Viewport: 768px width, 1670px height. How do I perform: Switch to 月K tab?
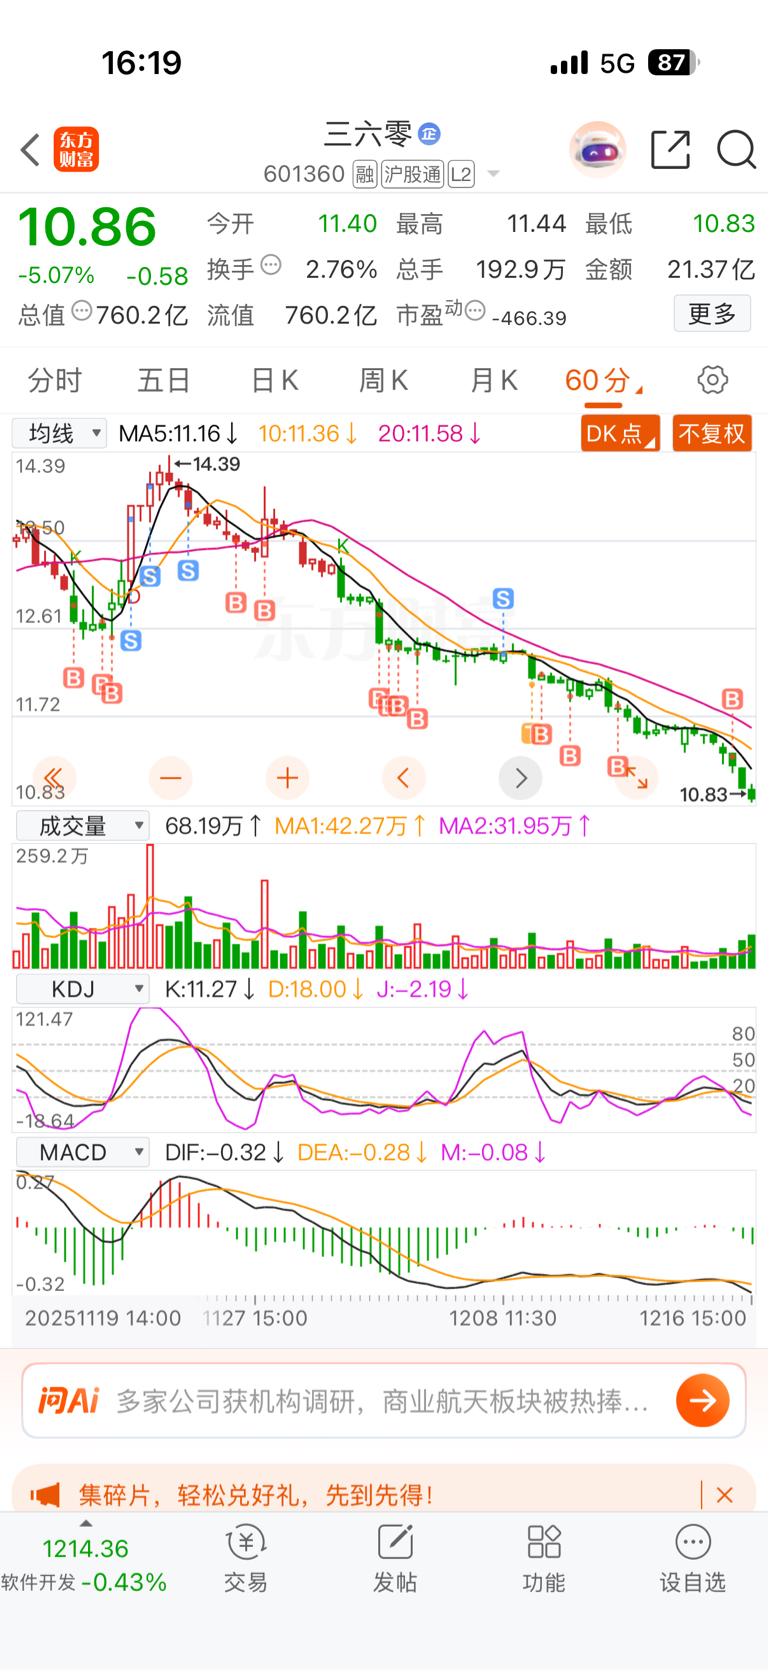click(x=494, y=380)
